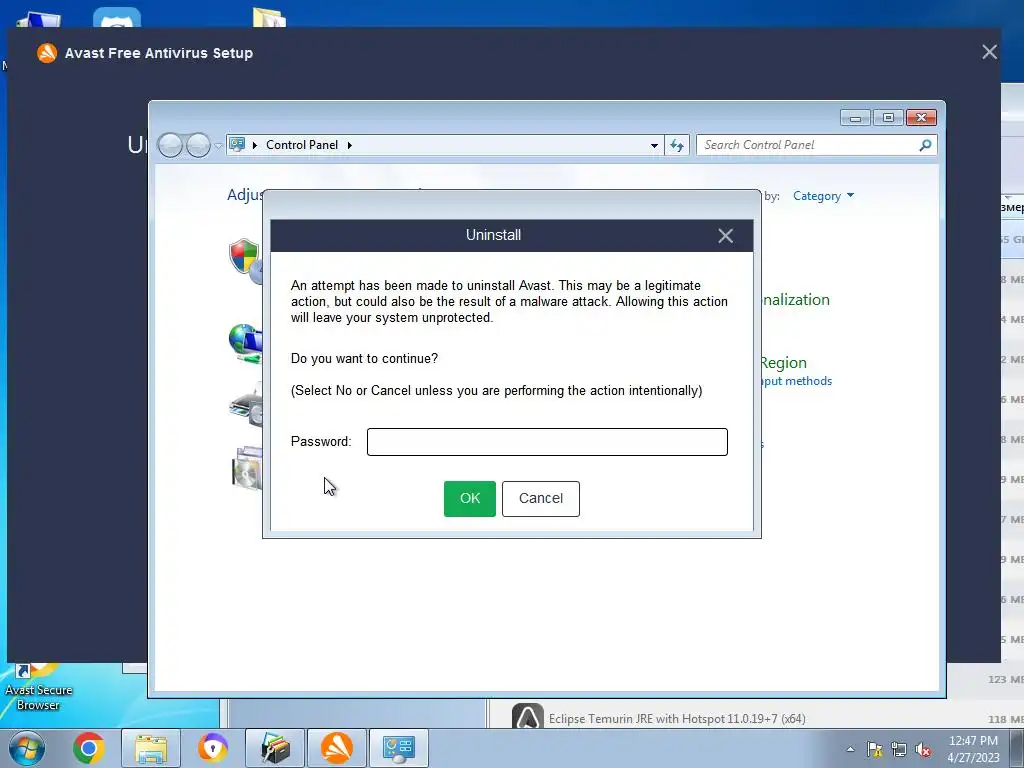This screenshot has height=768, width=1024.
Task: Click the System and Security shield icon
Action: click(246, 259)
